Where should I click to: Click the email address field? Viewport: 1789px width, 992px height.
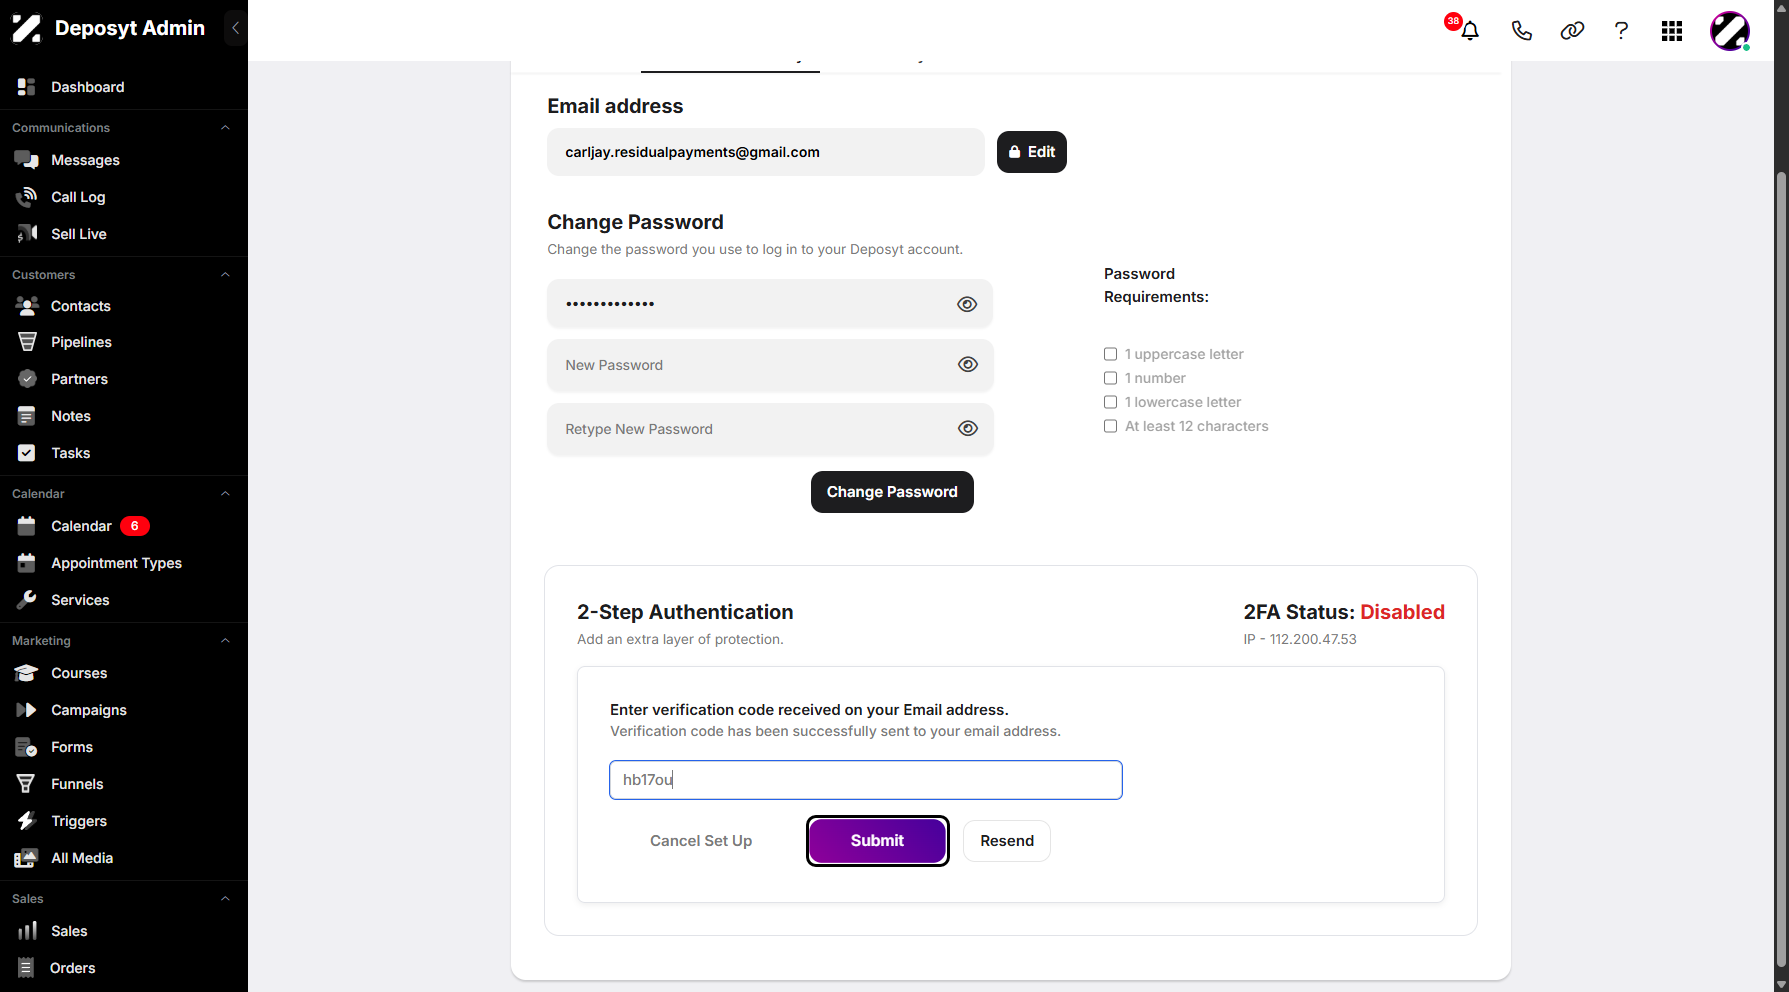coord(765,152)
